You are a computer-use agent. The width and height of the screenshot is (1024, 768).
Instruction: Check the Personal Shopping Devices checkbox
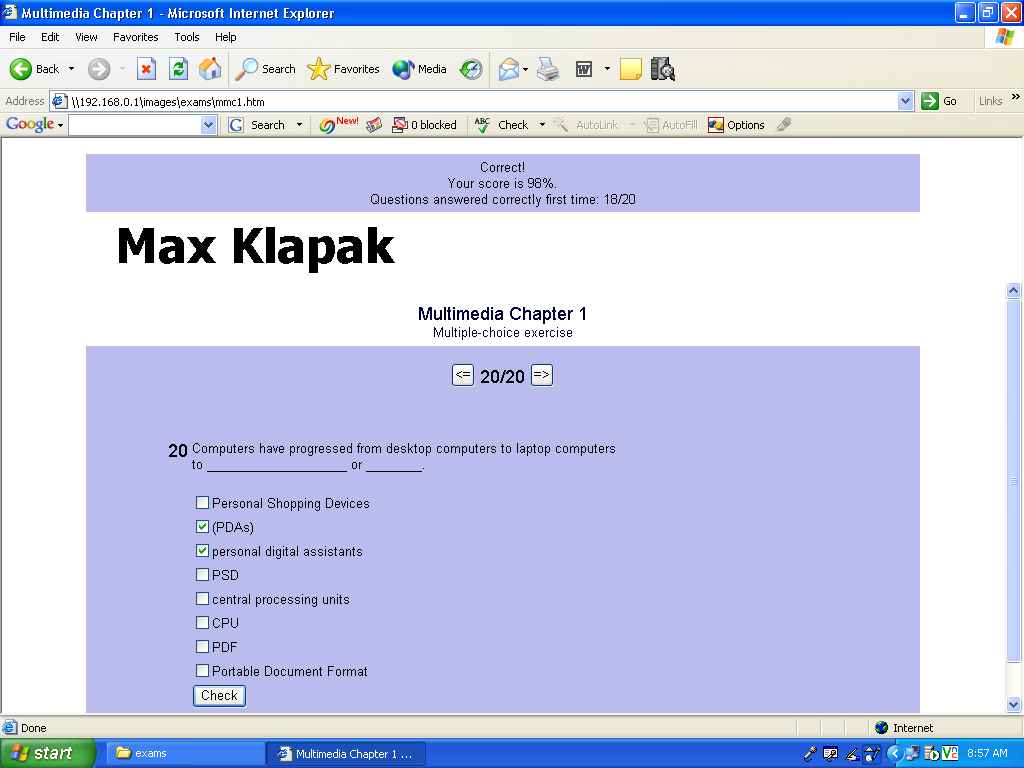pyautogui.click(x=203, y=503)
